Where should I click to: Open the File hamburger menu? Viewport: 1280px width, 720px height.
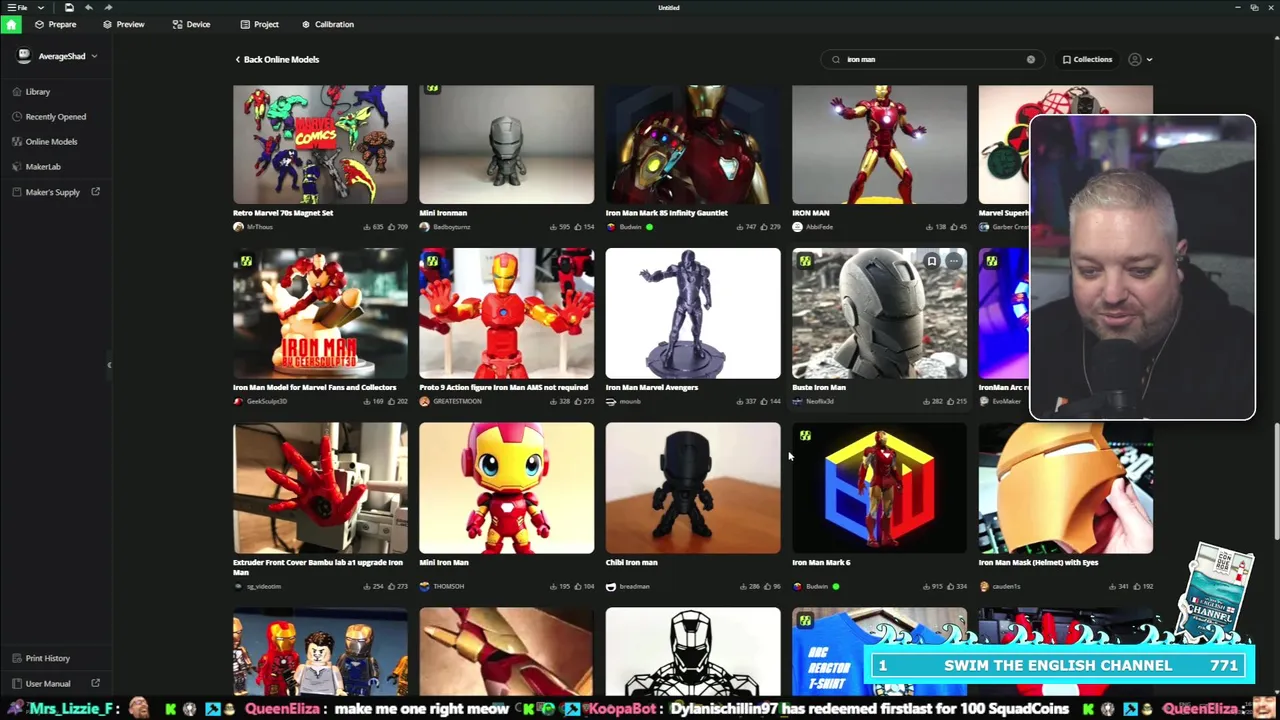pyautogui.click(x=18, y=7)
